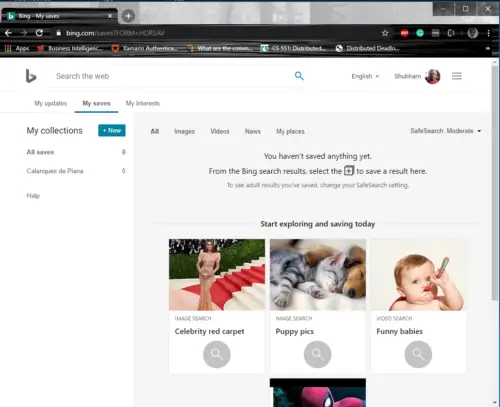Show more bookmarks overflow chevron
Viewport: 500px width, 407px height.
[x=488, y=48]
